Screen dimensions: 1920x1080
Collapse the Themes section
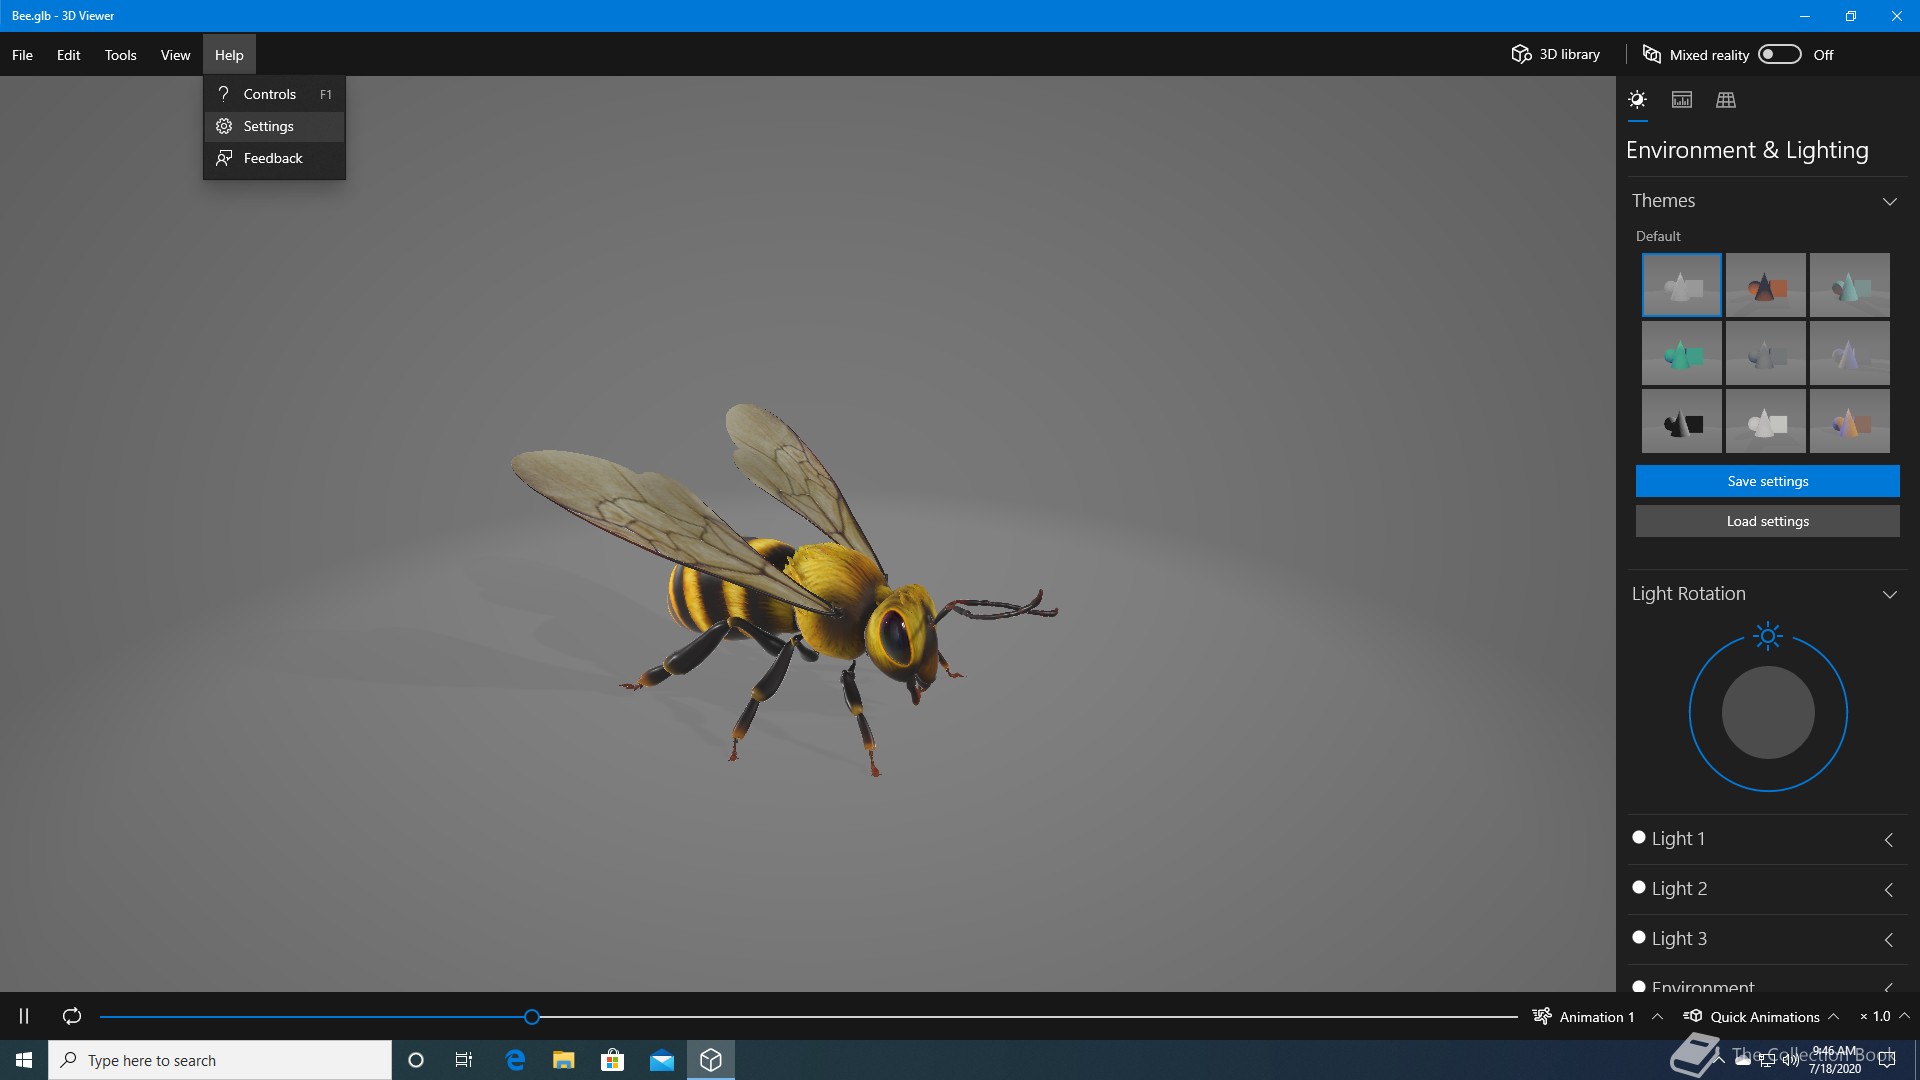point(1889,201)
